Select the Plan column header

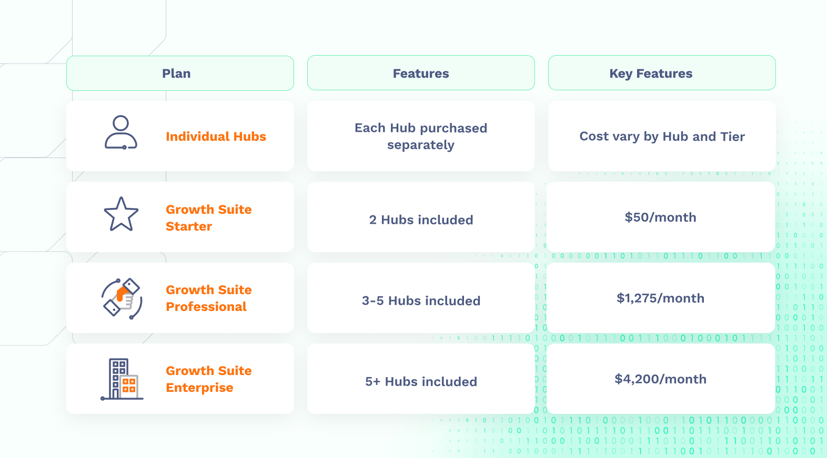(x=180, y=73)
